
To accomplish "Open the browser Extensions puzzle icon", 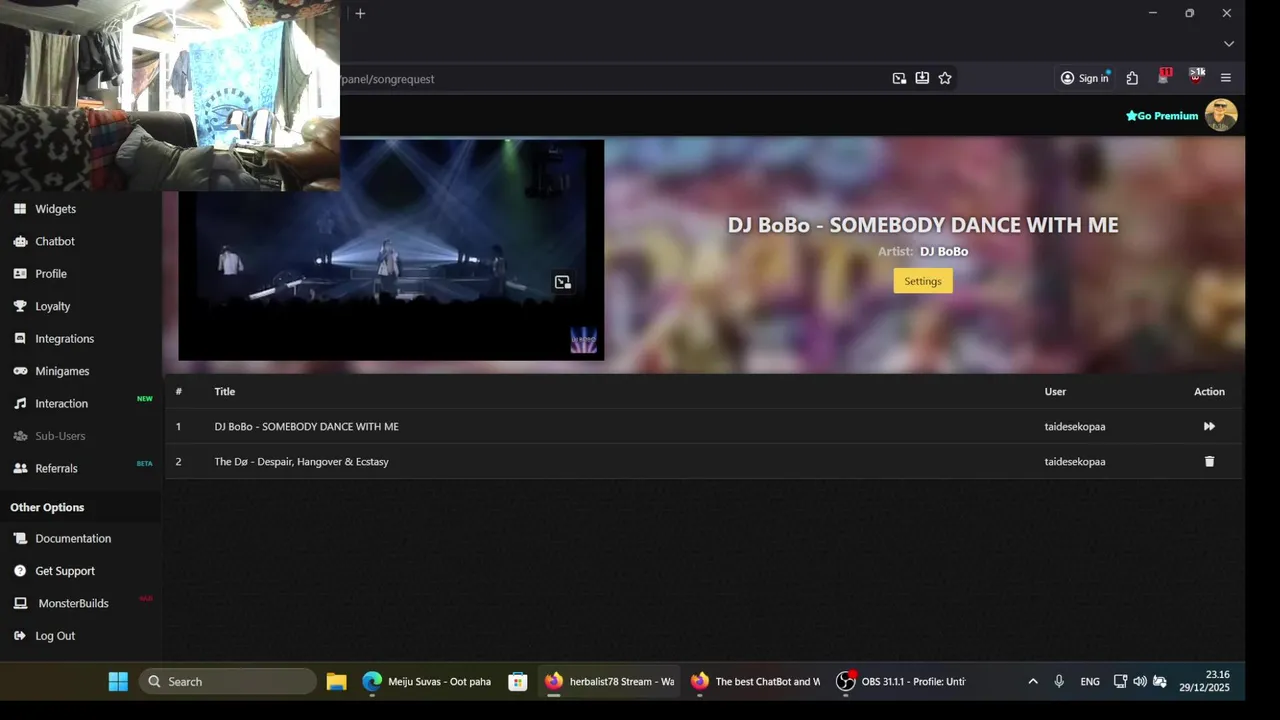I will (x=1132, y=78).
